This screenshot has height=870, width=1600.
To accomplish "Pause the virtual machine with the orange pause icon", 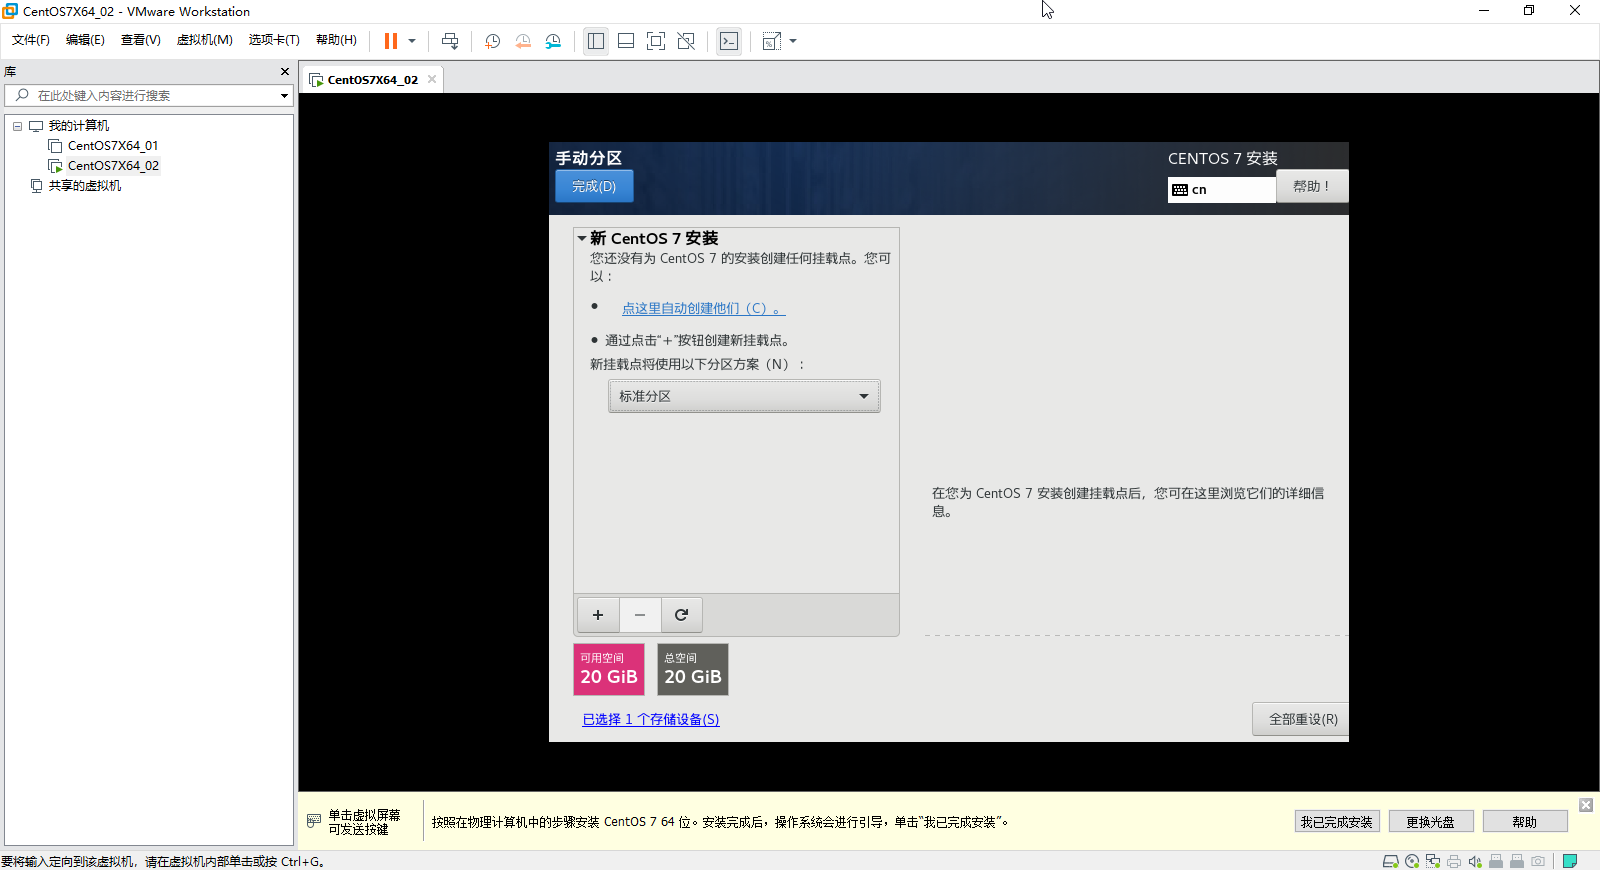I will coord(391,41).
